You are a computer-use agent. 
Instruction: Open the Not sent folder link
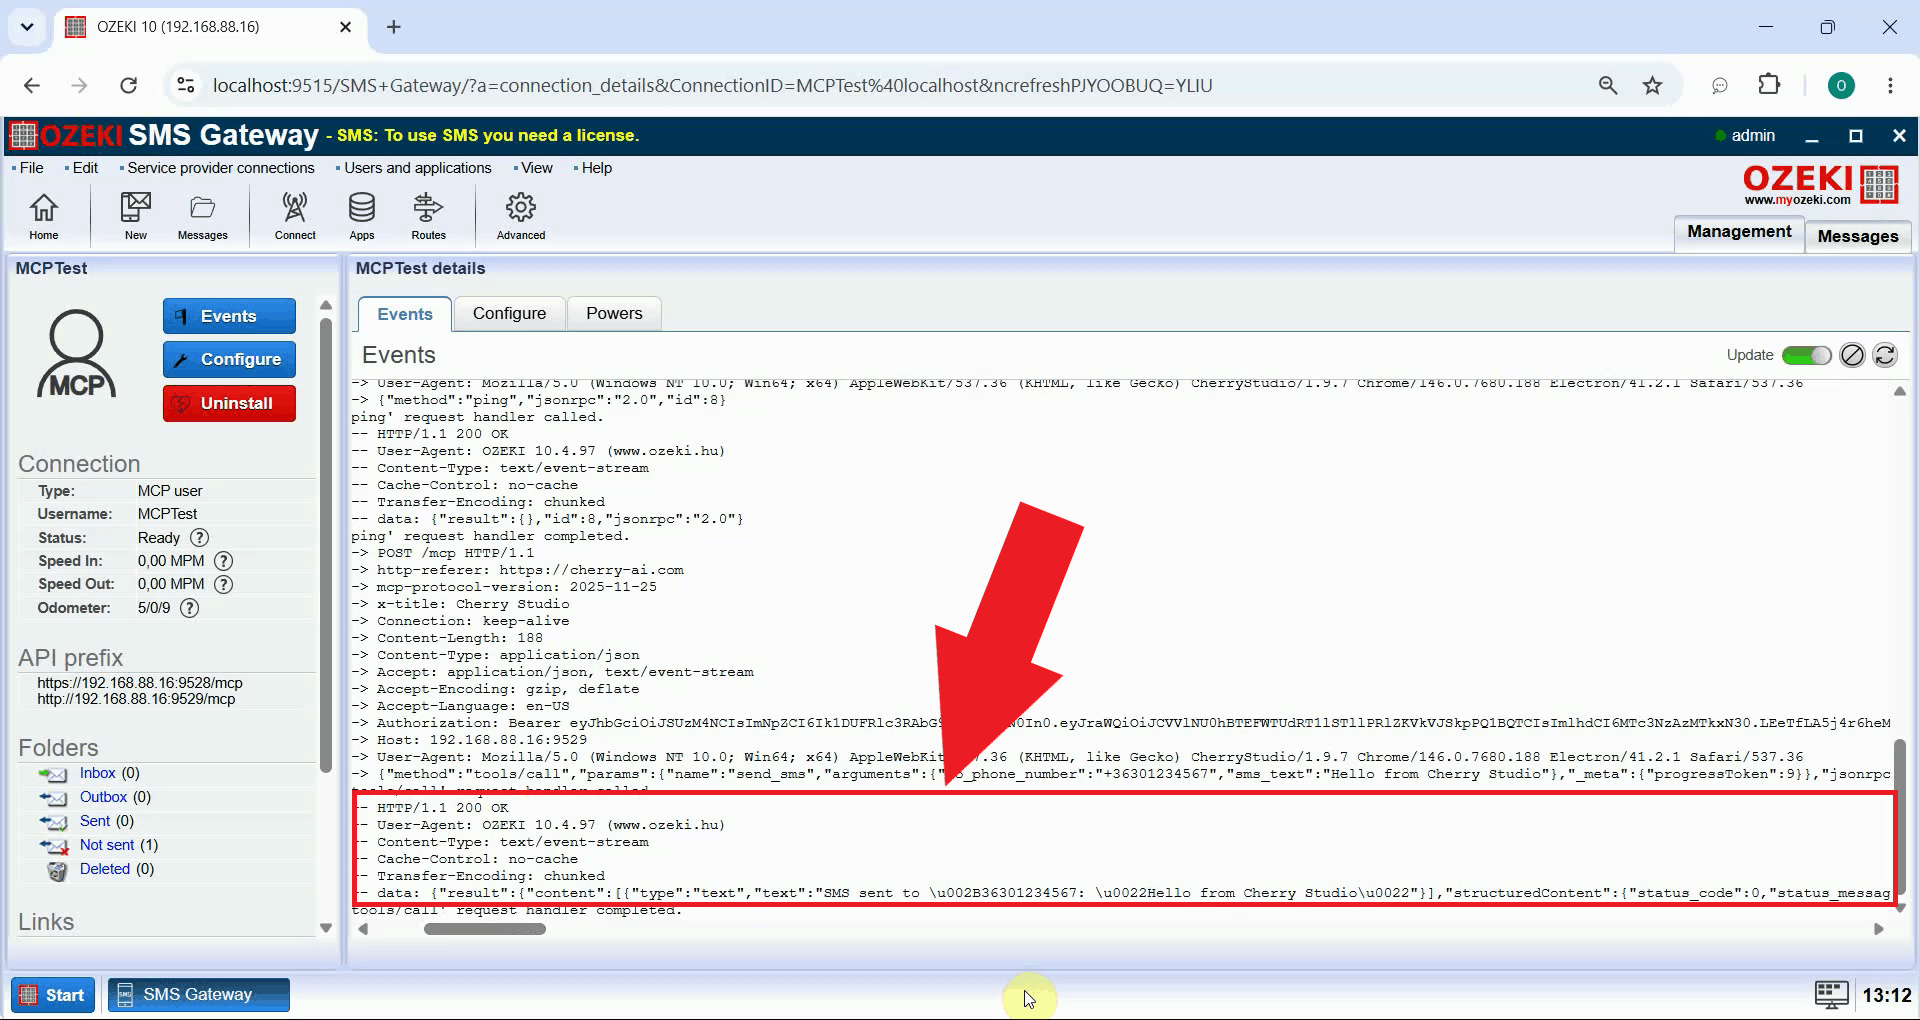click(x=107, y=846)
